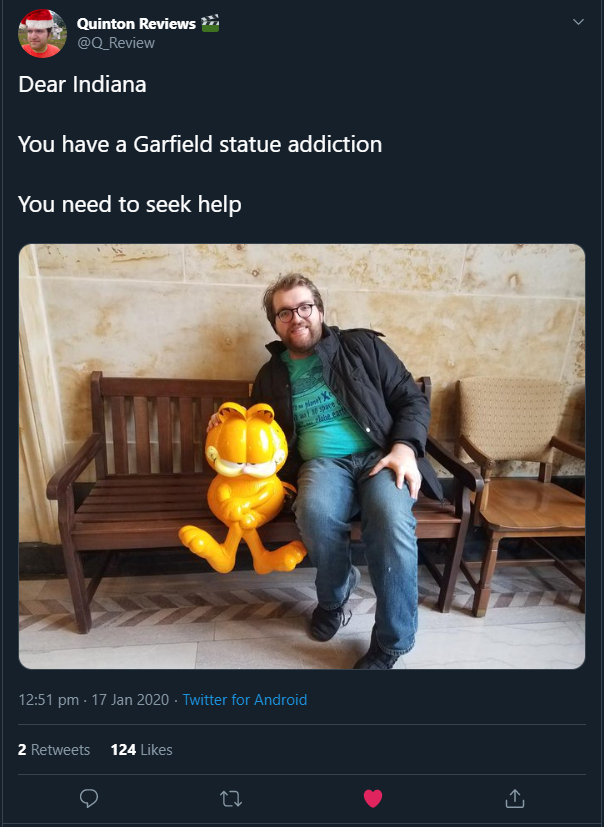This screenshot has height=827, width=604.
Task: Unlike the tweet via red heart
Action: click(373, 799)
